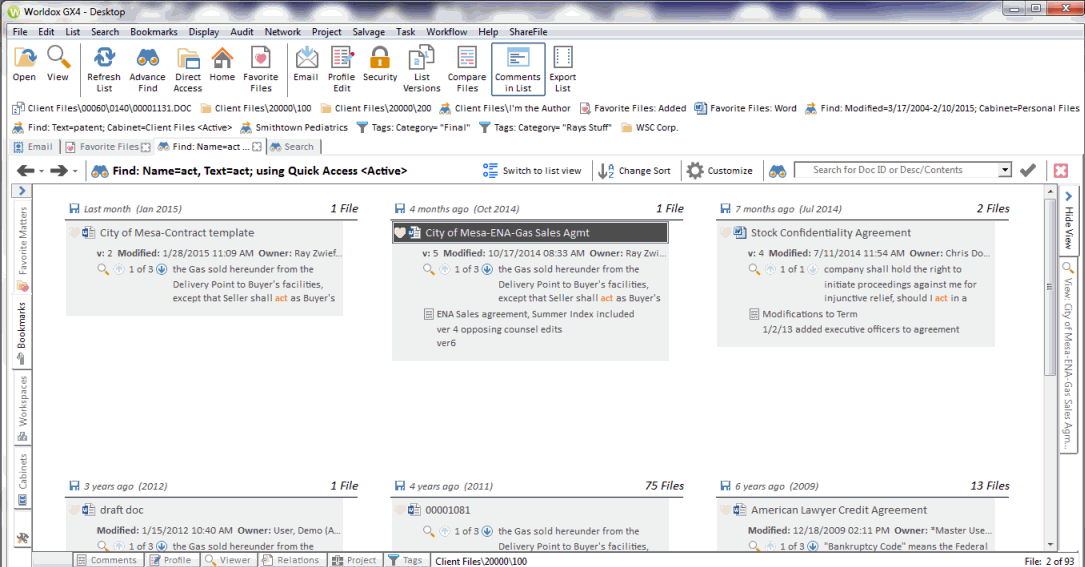Switch to the Search tab

click(x=292, y=147)
